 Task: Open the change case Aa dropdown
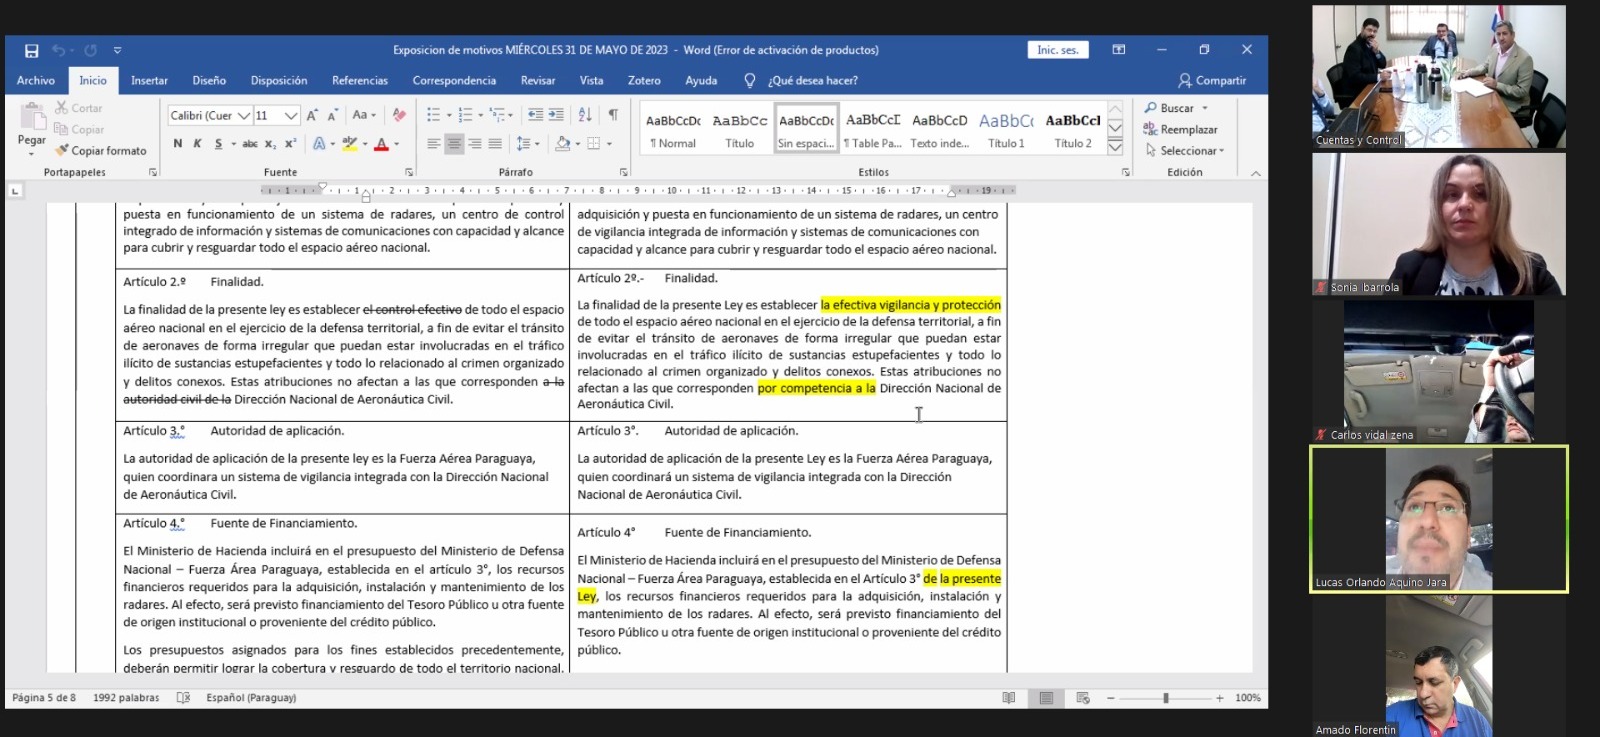click(x=364, y=115)
